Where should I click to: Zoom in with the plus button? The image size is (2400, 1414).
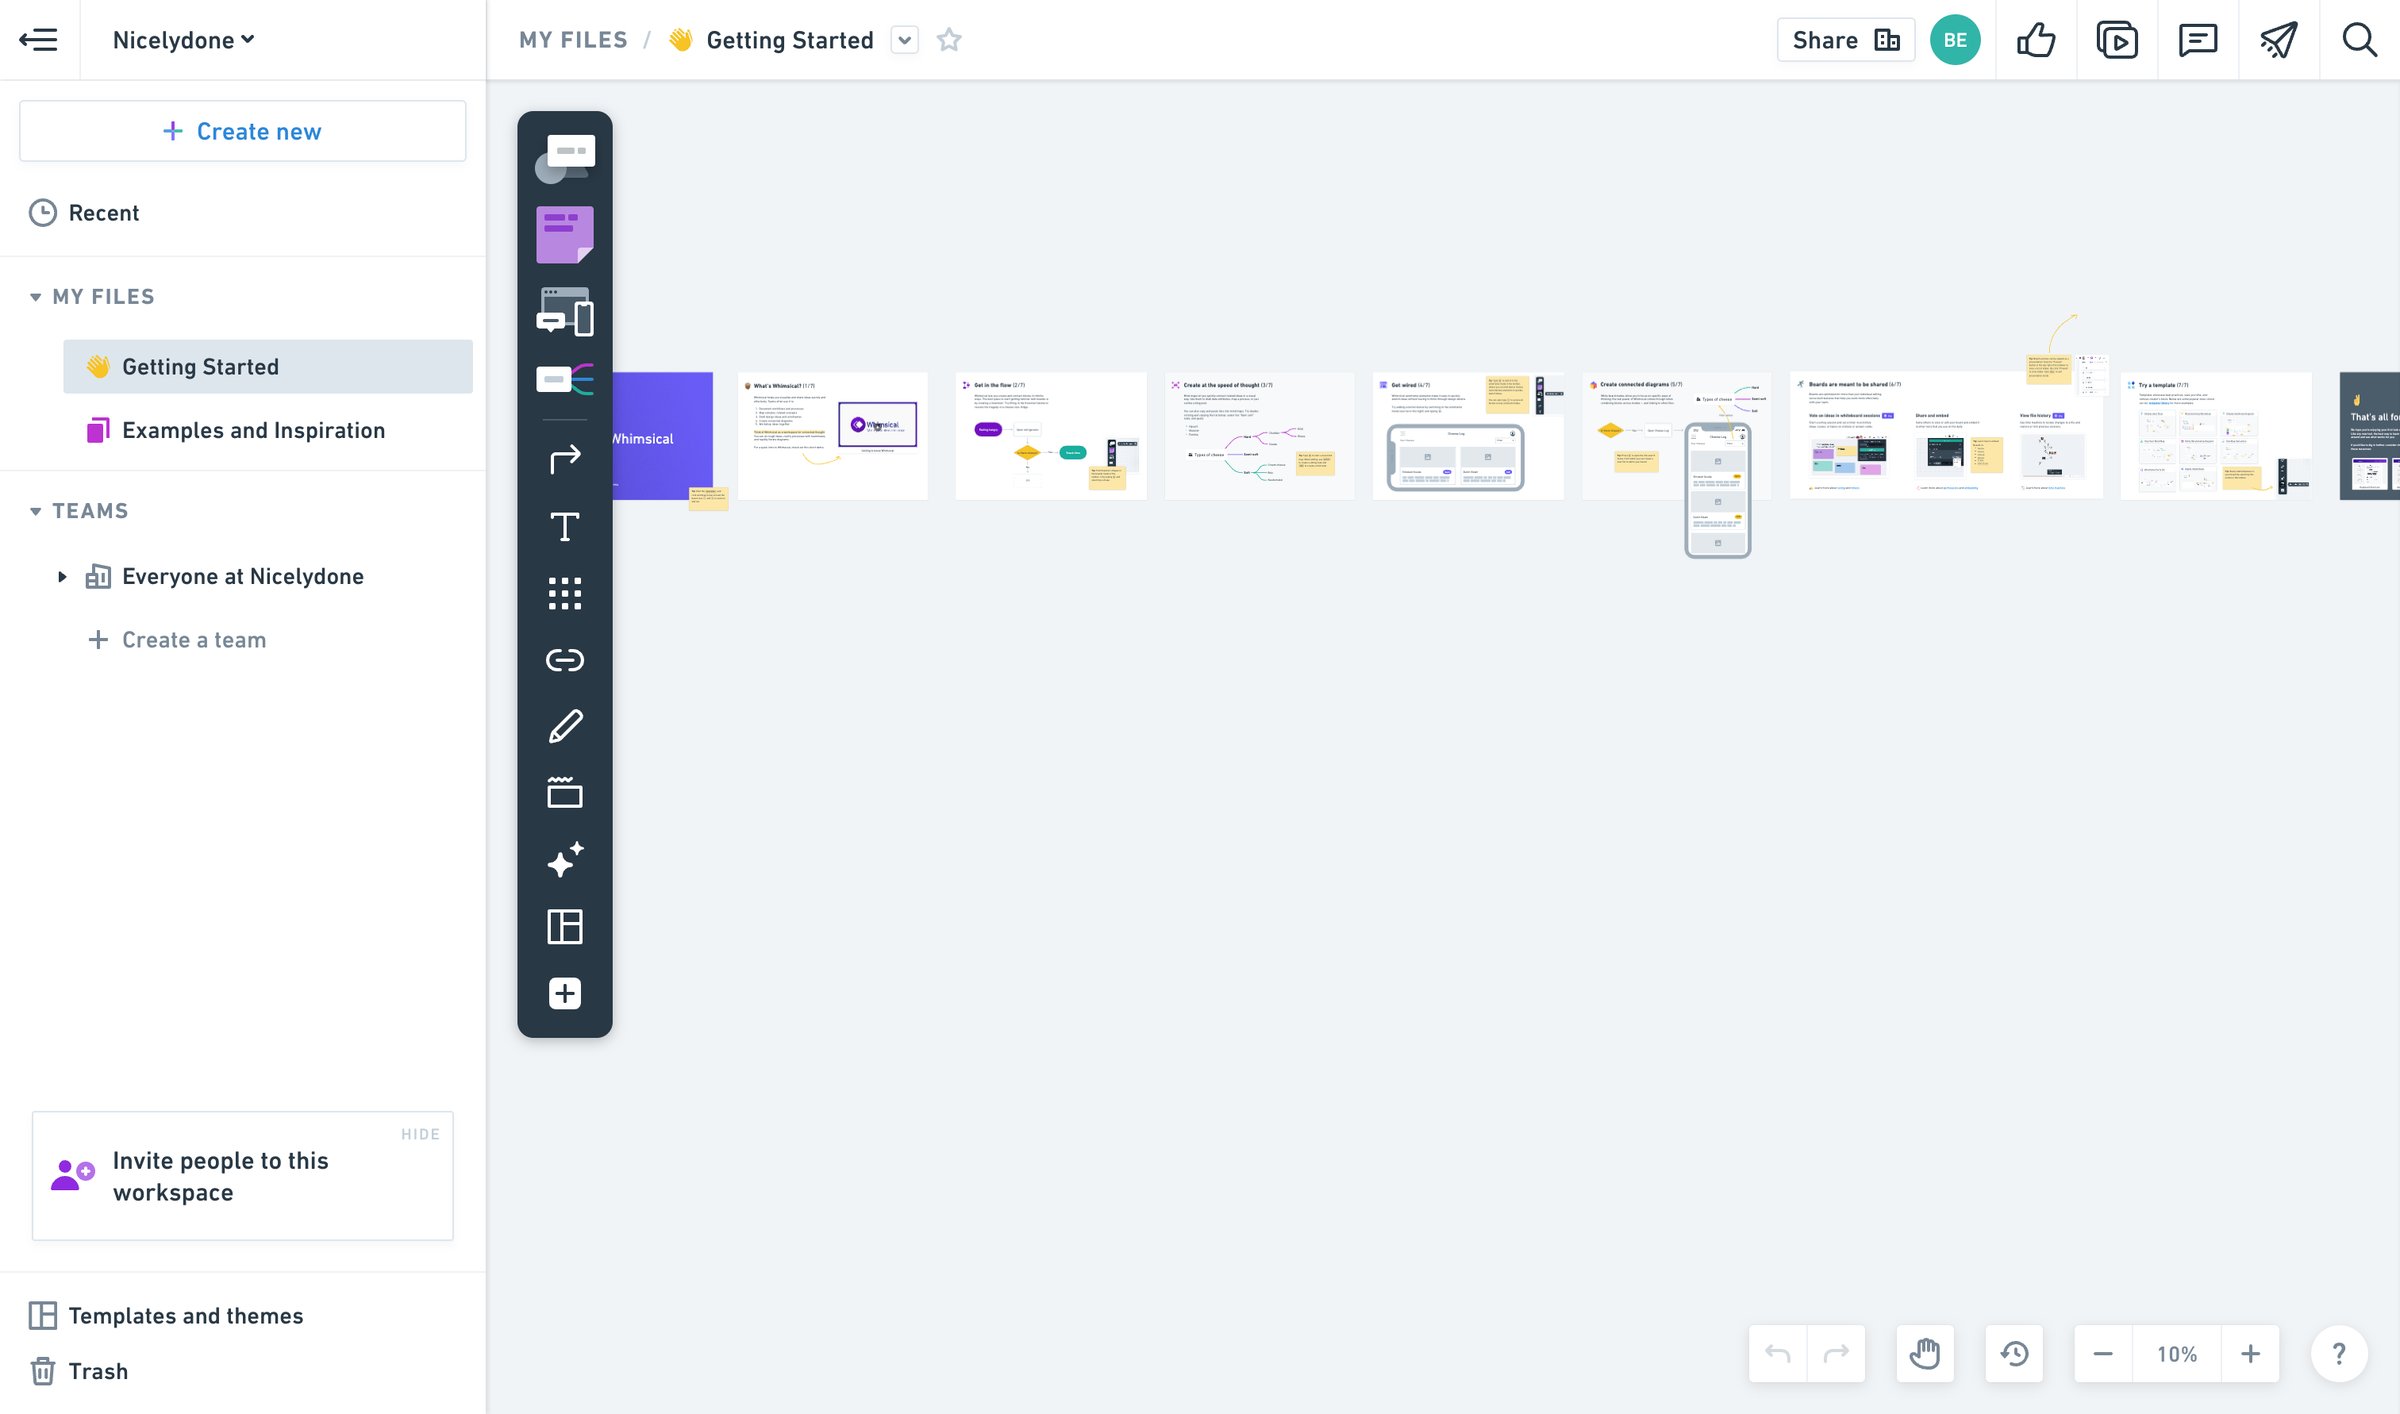2250,1354
